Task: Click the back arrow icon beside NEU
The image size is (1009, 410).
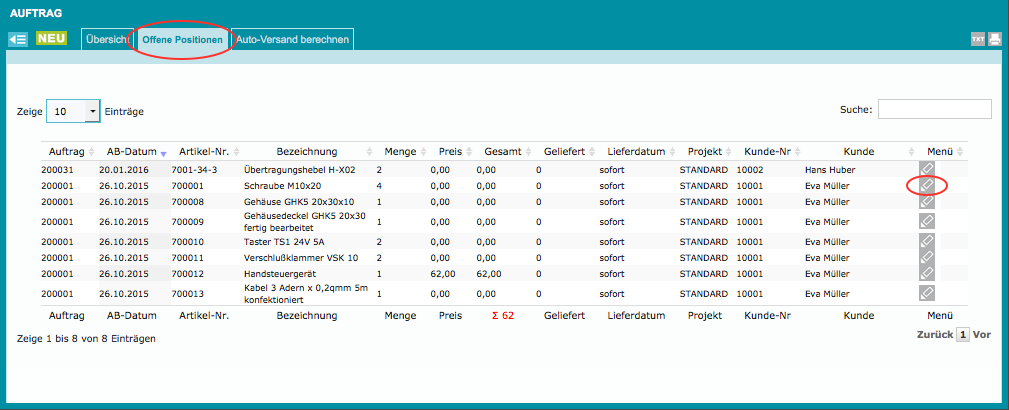Action: coord(18,39)
